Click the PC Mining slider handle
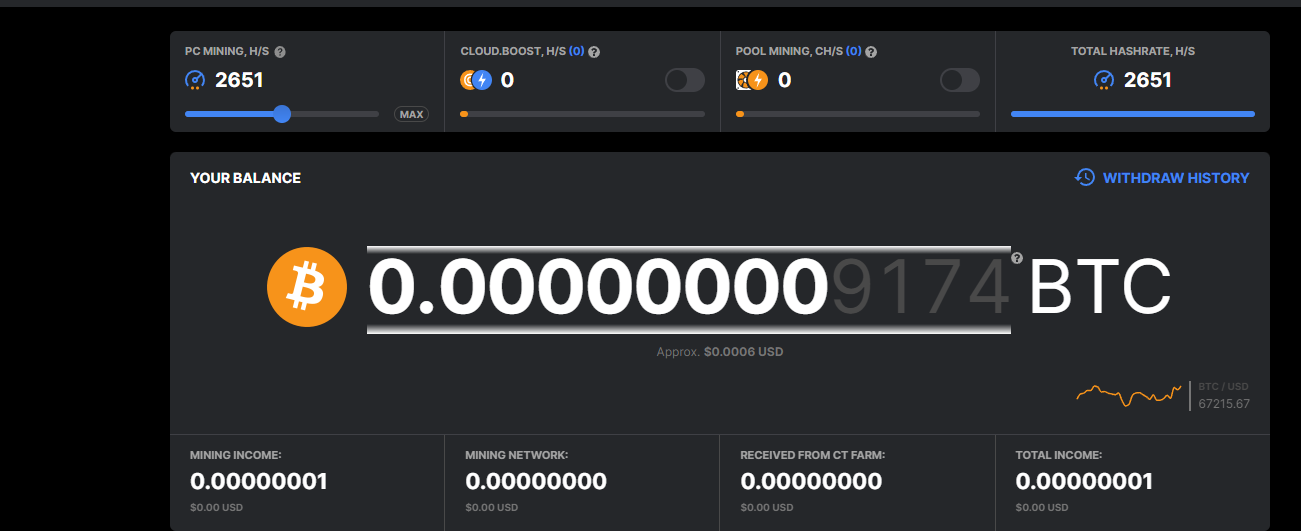The width and height of the screenshot is (1301, 531). tap(282, 114)
